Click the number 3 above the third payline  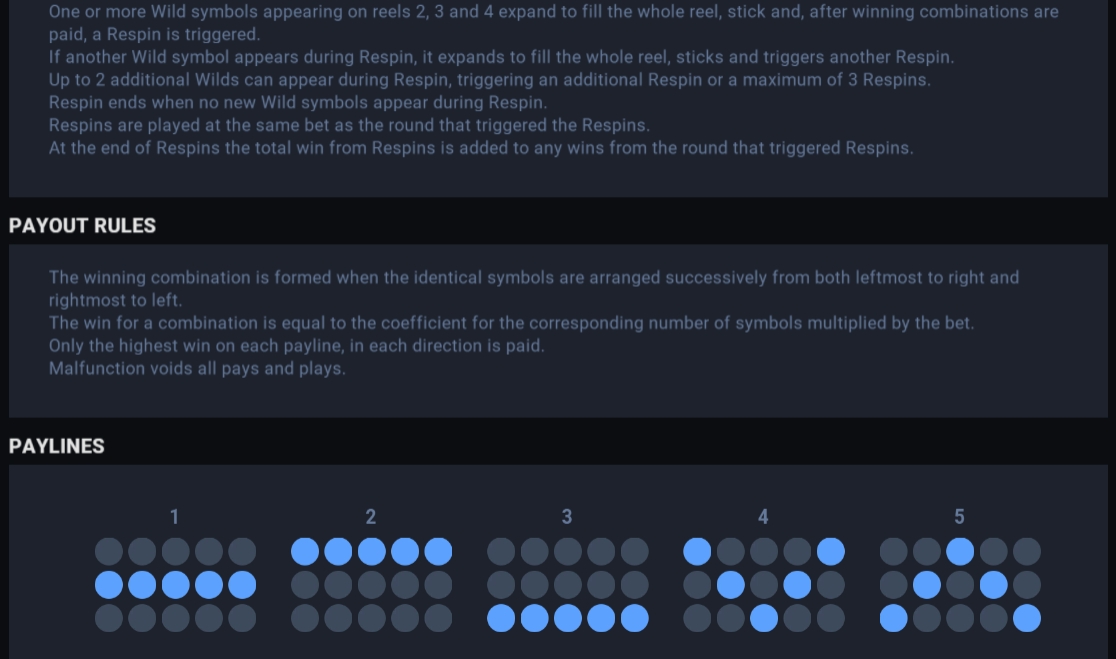(x=567, y=517)
